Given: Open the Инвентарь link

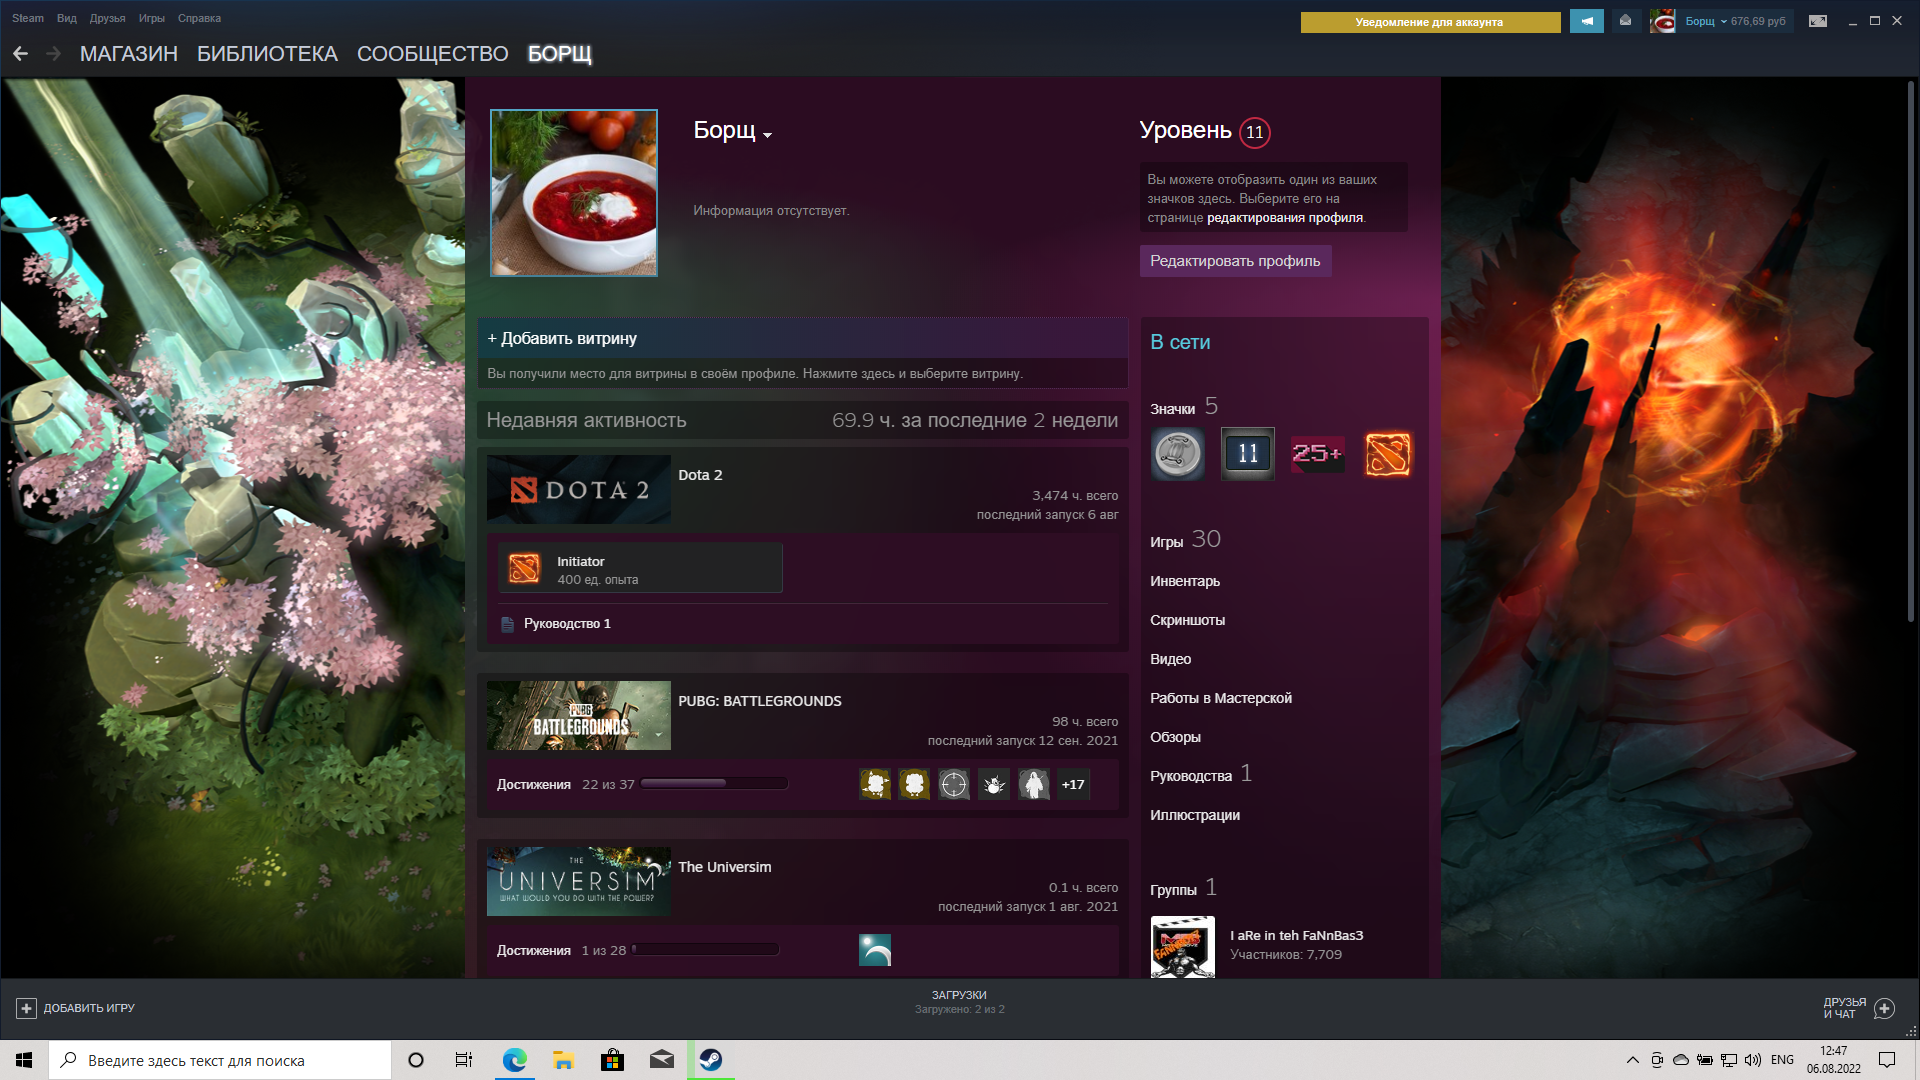Looking at the screenshot, I should point(1185,581).
